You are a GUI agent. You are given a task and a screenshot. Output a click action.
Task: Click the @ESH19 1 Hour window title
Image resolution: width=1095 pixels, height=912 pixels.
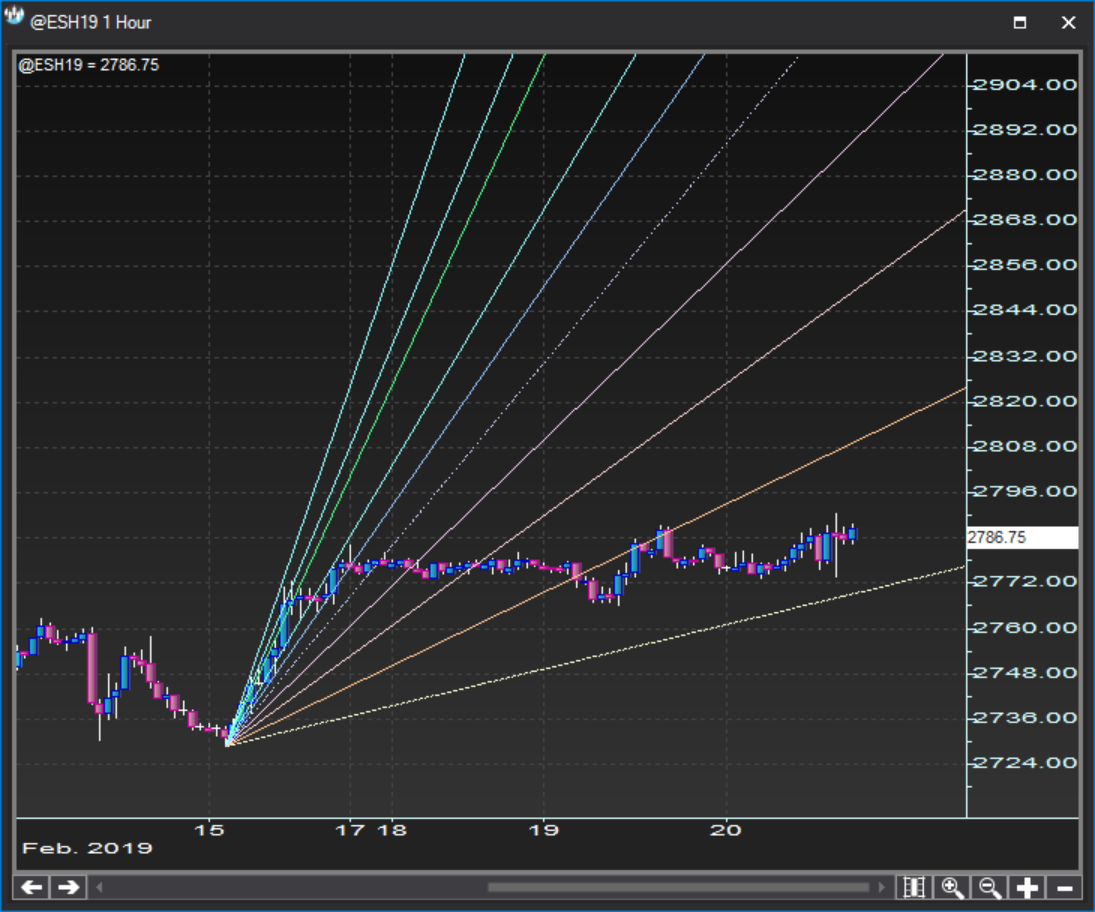(91, 22)
